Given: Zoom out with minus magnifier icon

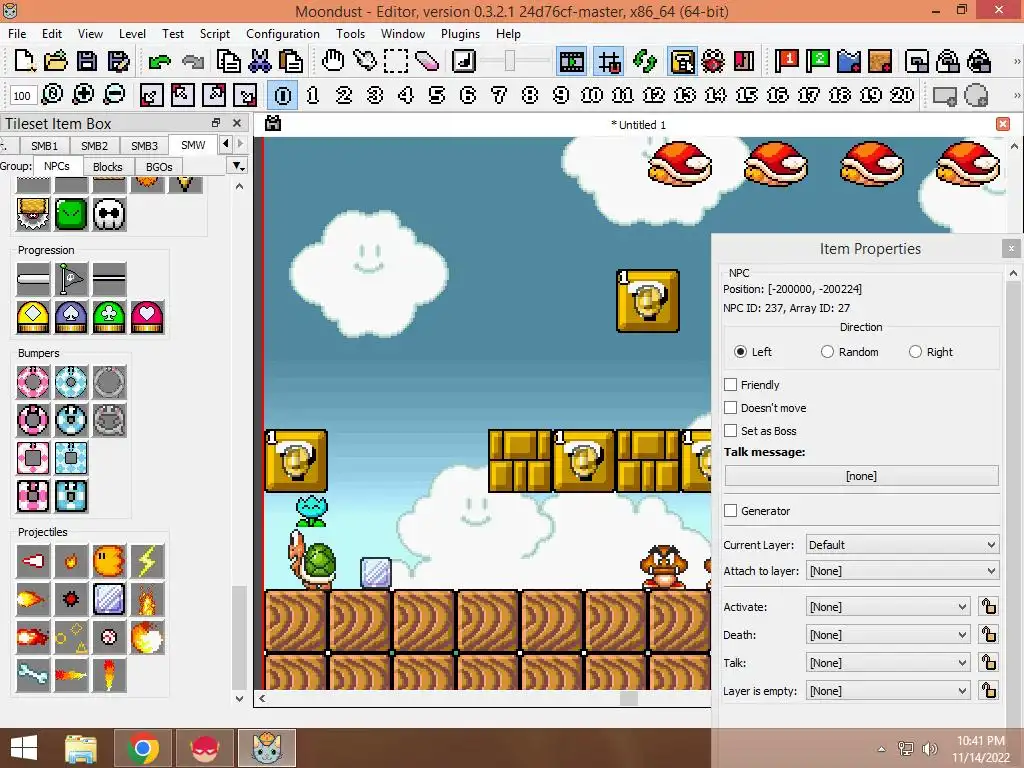Looking at the screenshot, I should click(114, 95).
